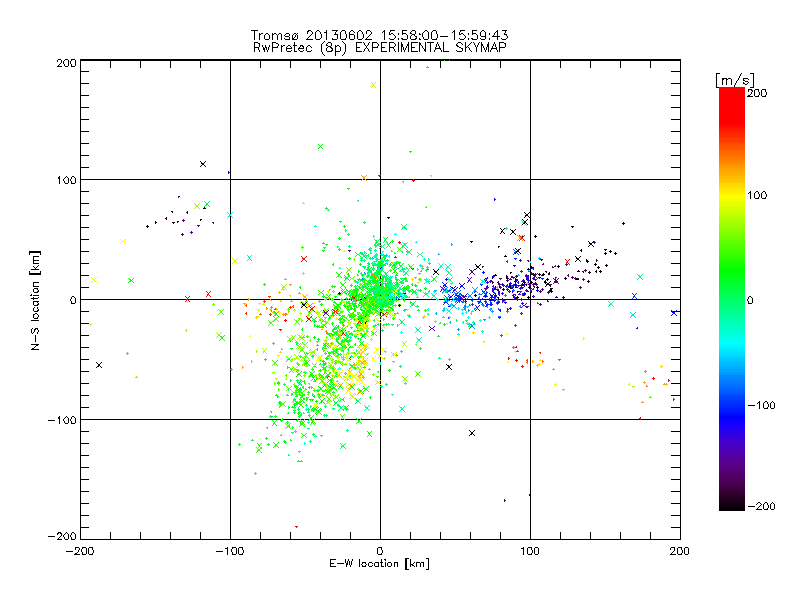This screenshot has height=600, width=800.
Task: Click the 'E-W location [km]' axis label
Action: pyautogui.click(x=379, y=564)
